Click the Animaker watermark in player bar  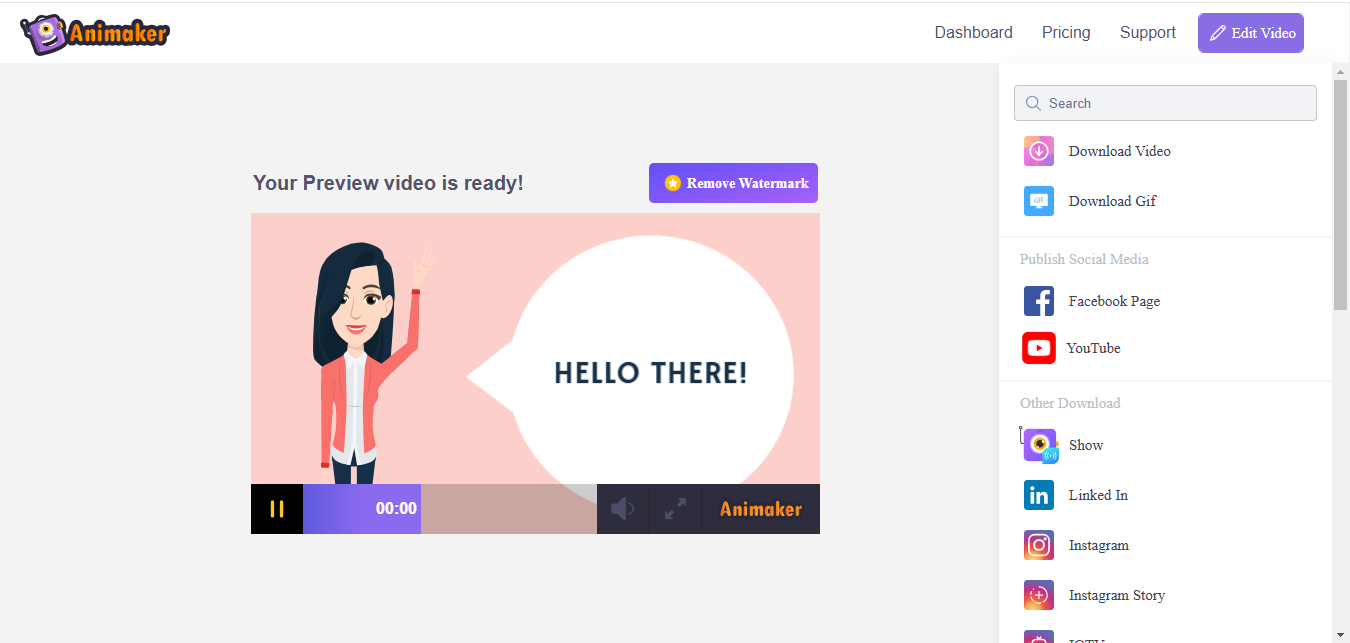(x=761, y=509)
